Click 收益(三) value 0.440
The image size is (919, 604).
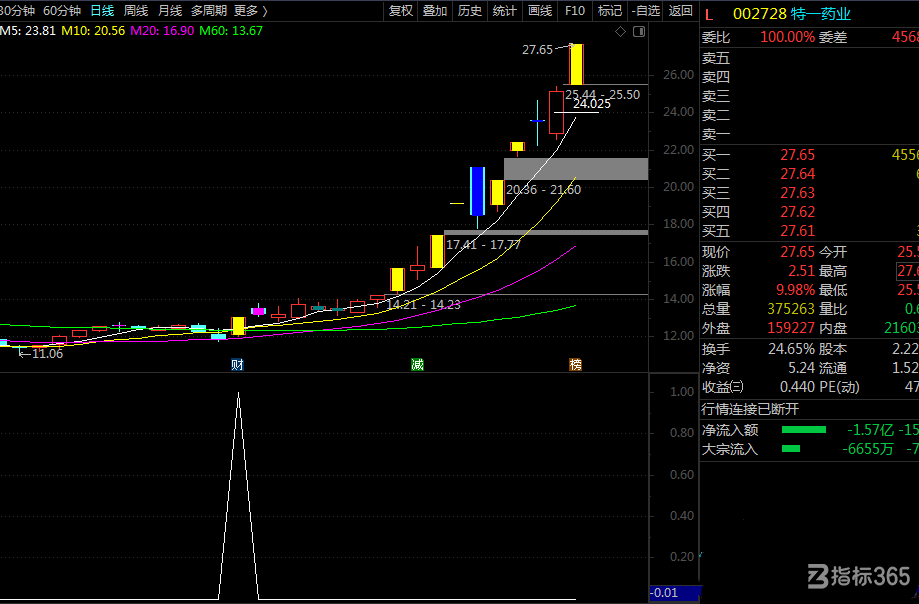click(797, 387)
